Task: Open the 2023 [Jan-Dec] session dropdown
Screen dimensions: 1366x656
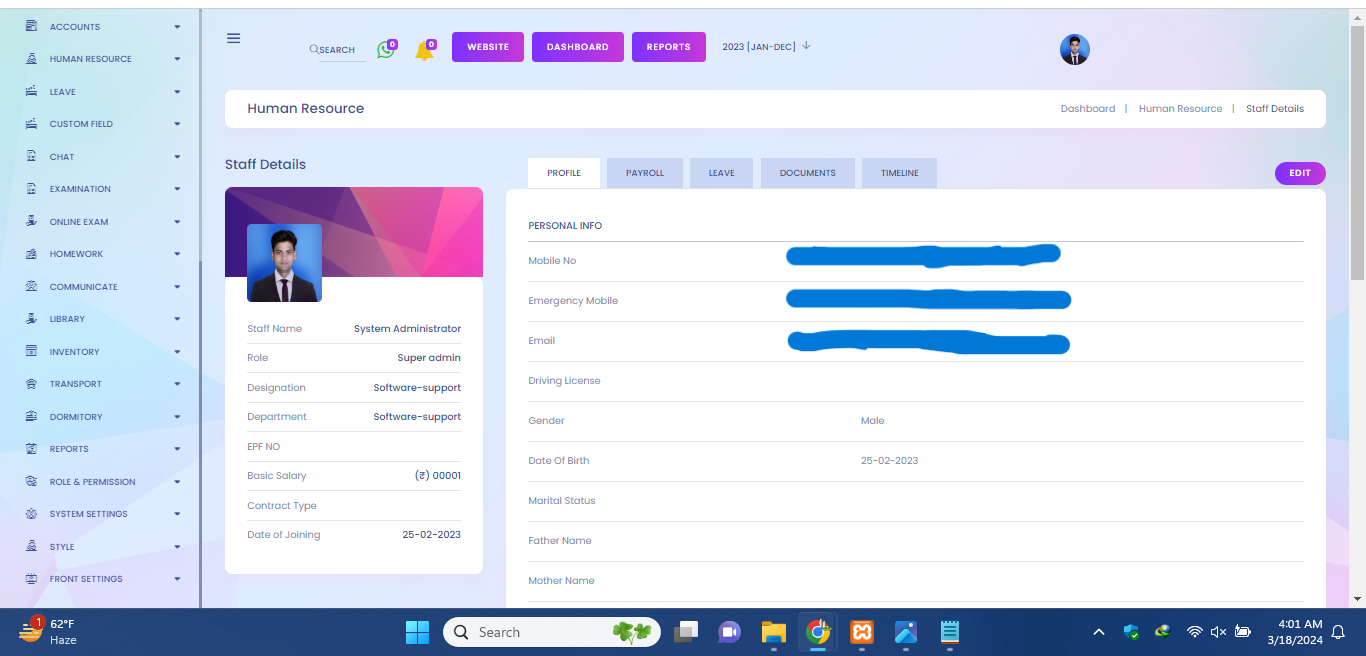Action: 766,46
